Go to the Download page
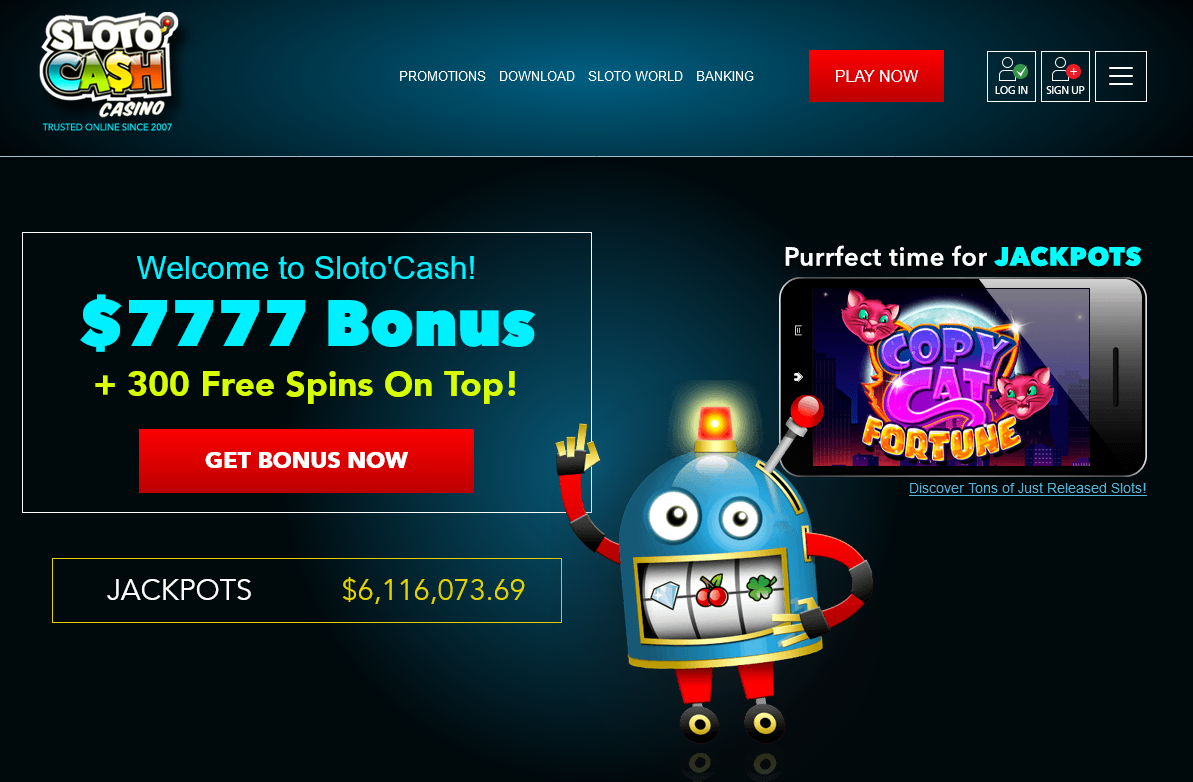 coord(536,76)
